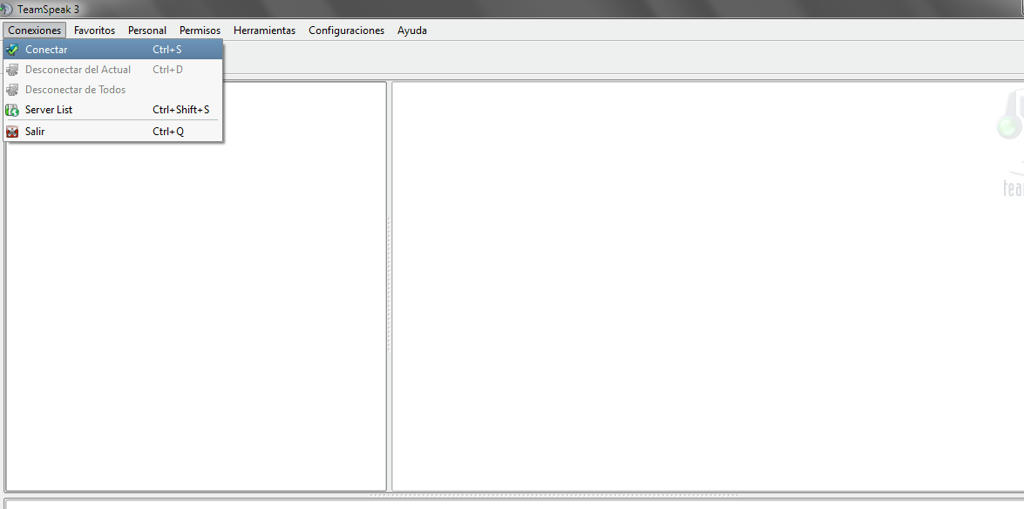Open the Favoritos menu
1024x509 pixels.
(x=95, y=30)
